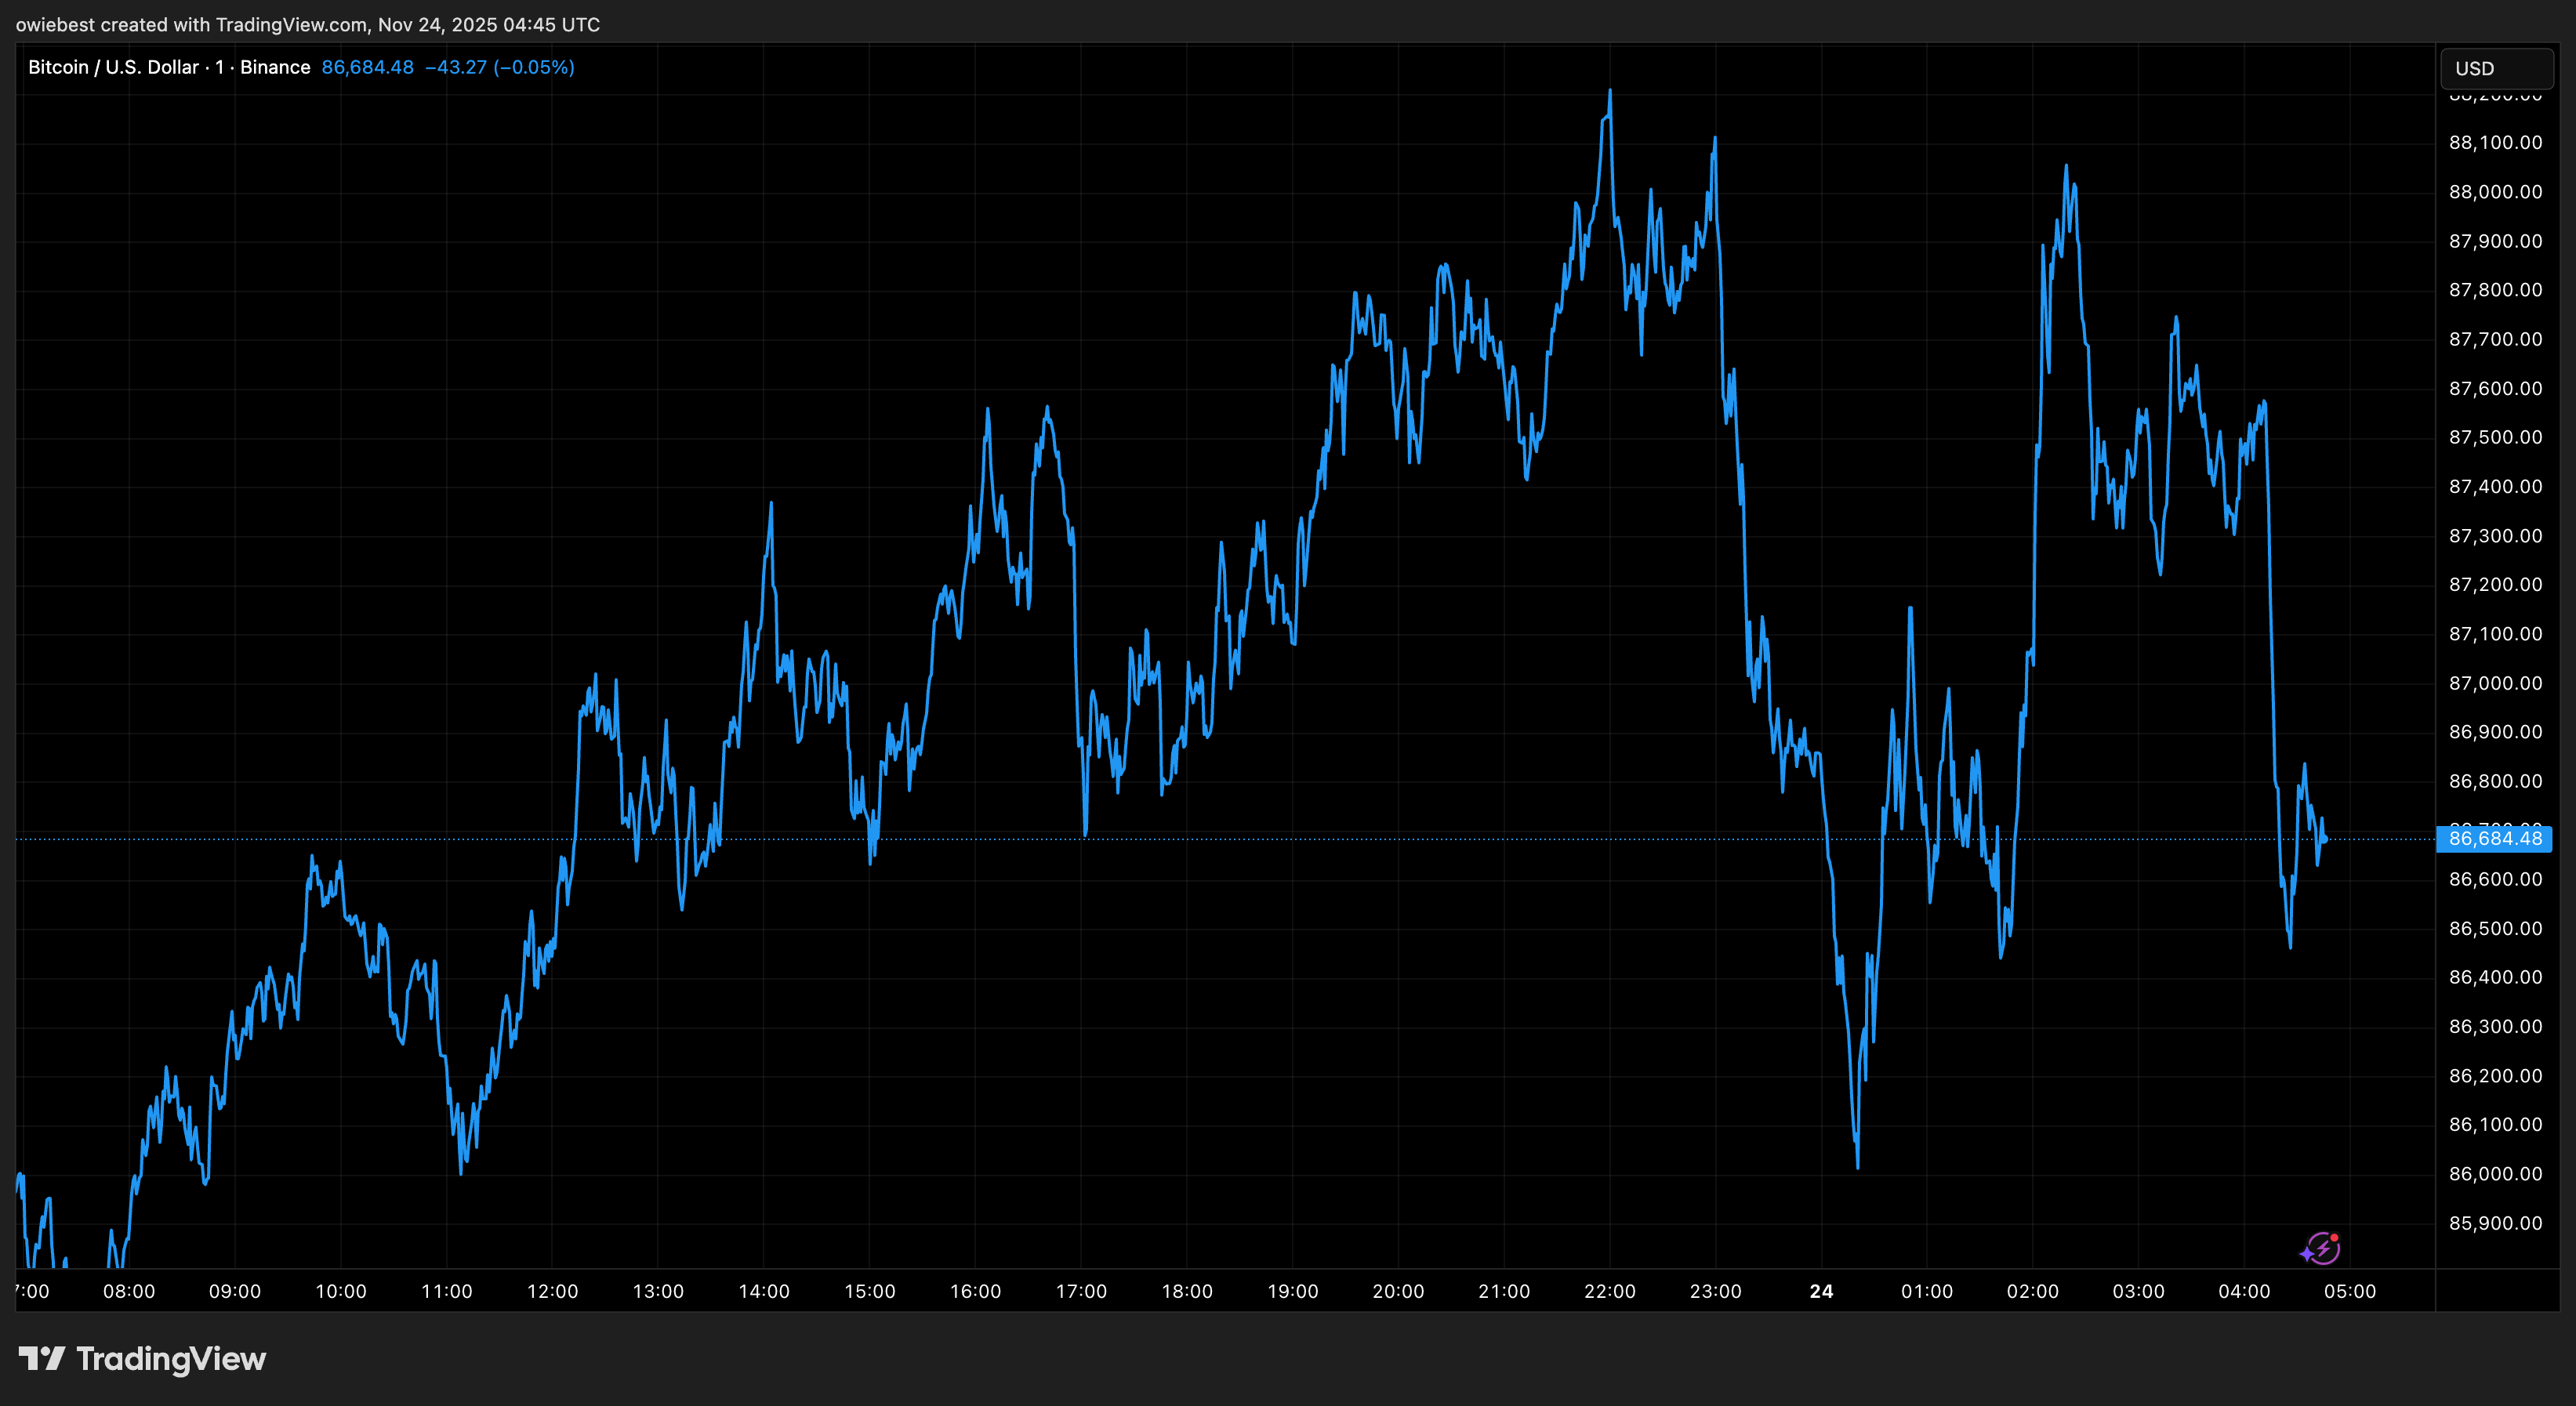The height and width of the screenshot is (1406, 2576).
Task: Click the blue 86,684.48 current price label
Action: 2494,839
